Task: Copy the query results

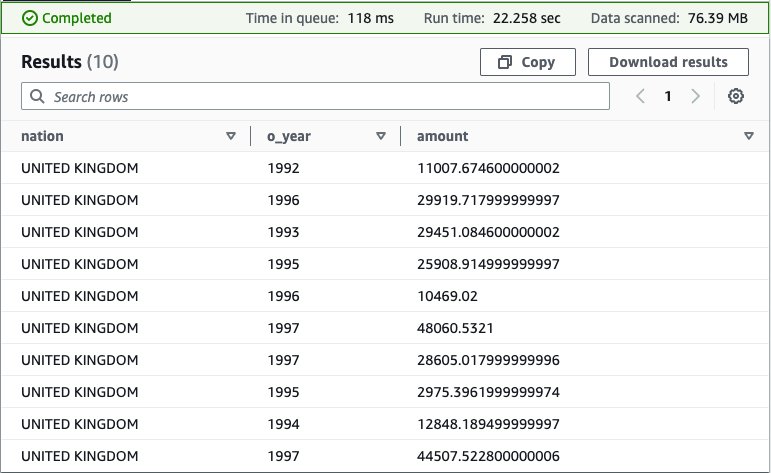Action: (x=528, y=62)
